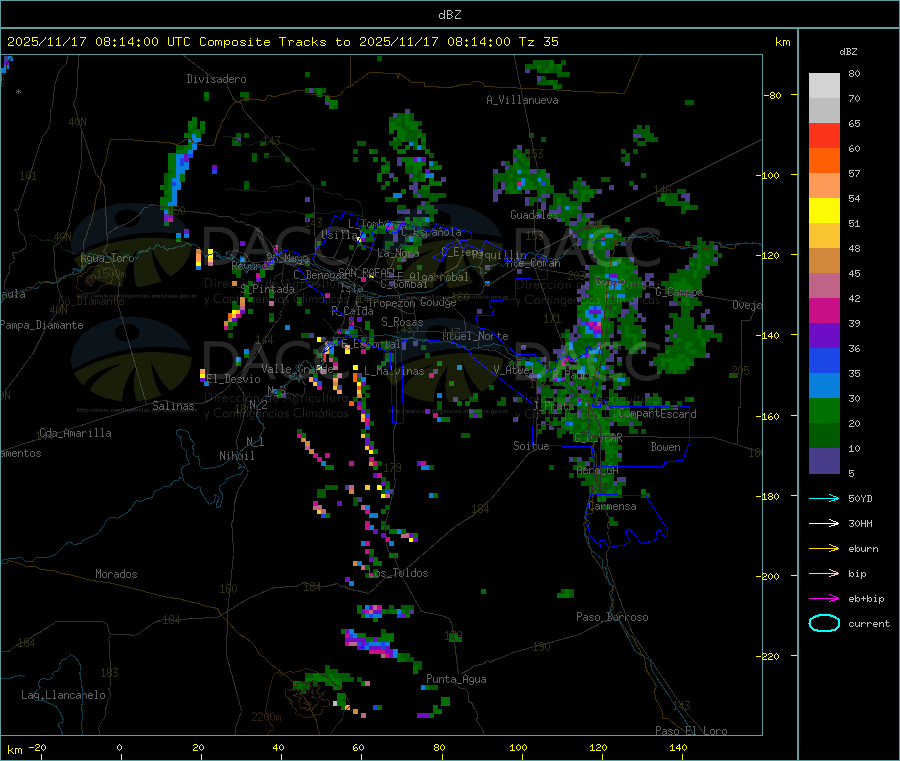The width and height of the screenshot is (900, 761).
Task: Click the yellow eburn arrow legend icon
Action: [824, 549]
